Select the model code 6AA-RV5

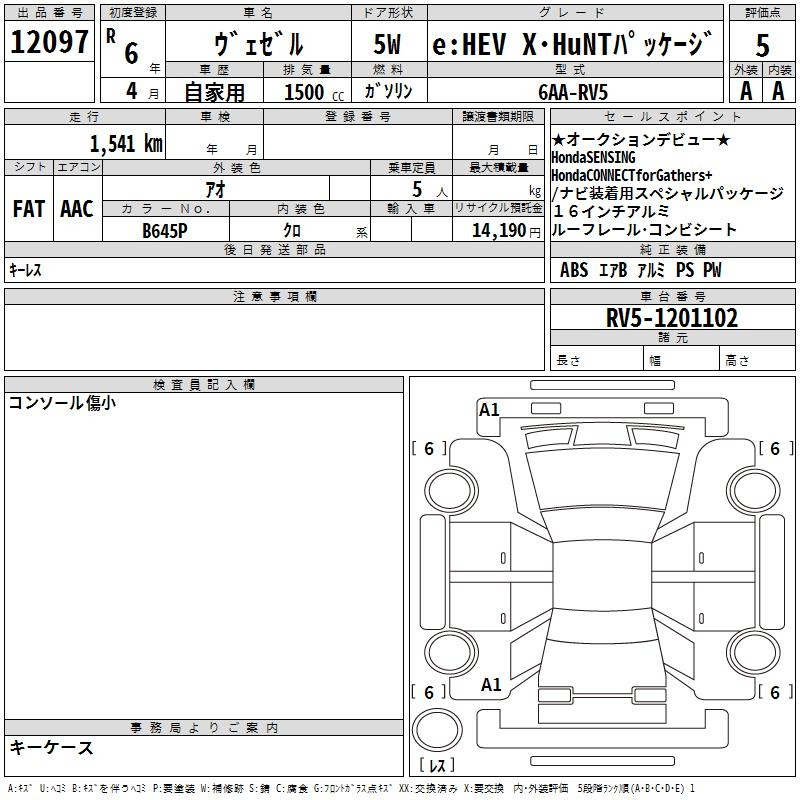573,92
